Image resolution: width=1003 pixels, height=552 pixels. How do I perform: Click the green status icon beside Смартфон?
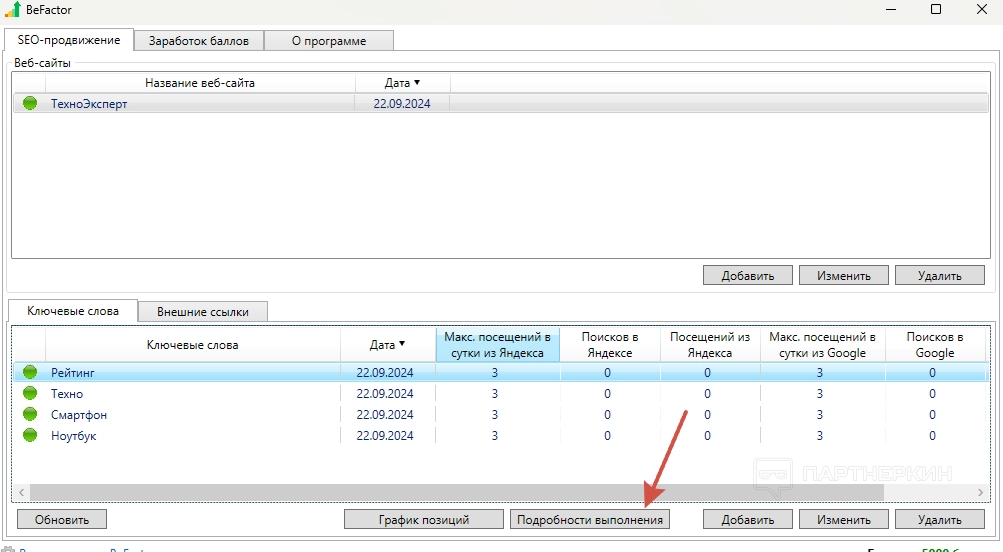click(x=30, y=415)
